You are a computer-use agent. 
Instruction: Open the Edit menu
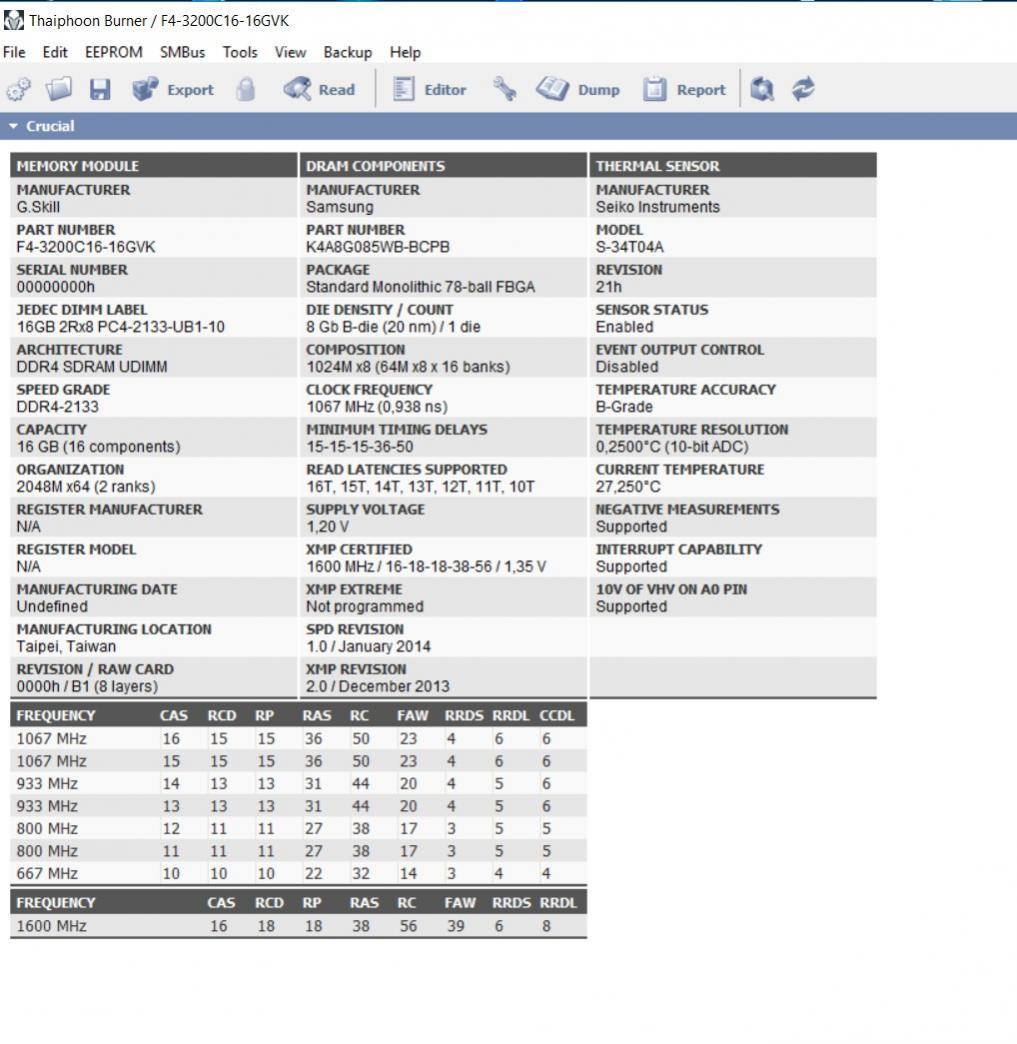55,52
